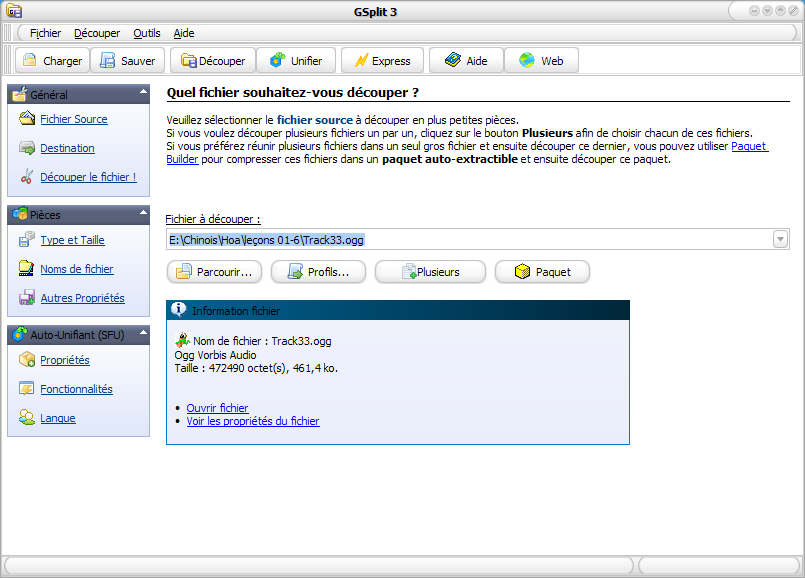The image size is (805, 578).
Task: Open the Découper menu
Action: click(x=97, y=33)
